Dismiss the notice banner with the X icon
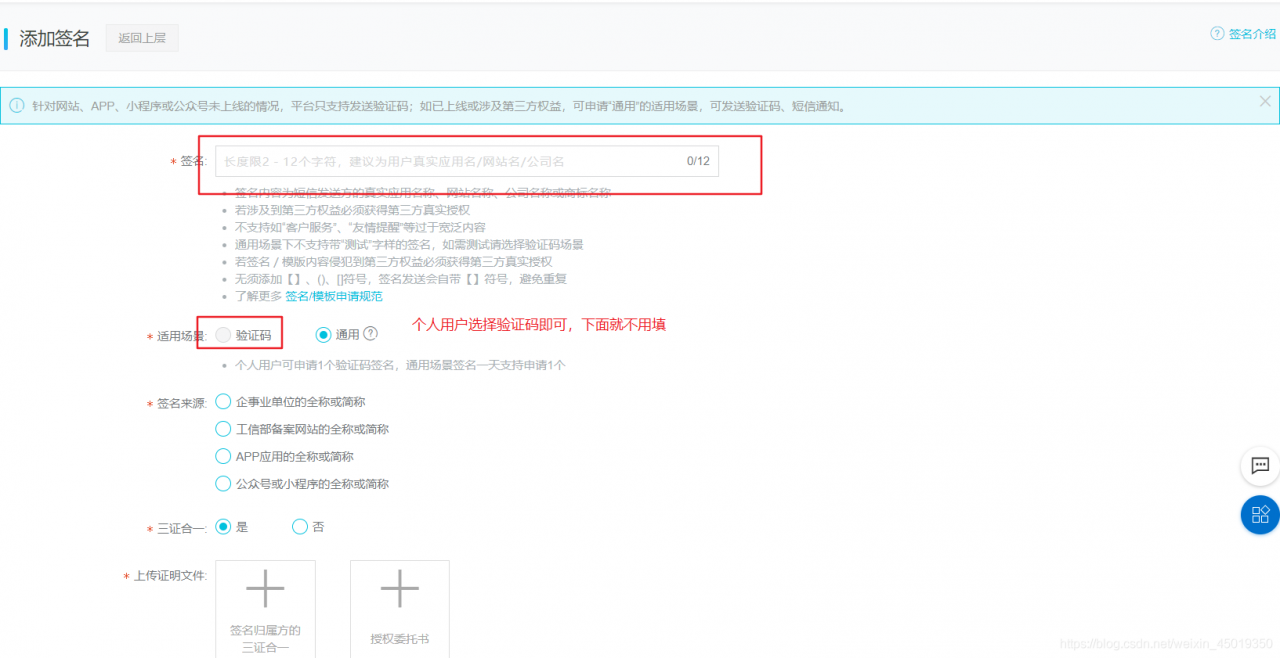The width and height of the screenshot is (1280, 658). coord(1264,100)
